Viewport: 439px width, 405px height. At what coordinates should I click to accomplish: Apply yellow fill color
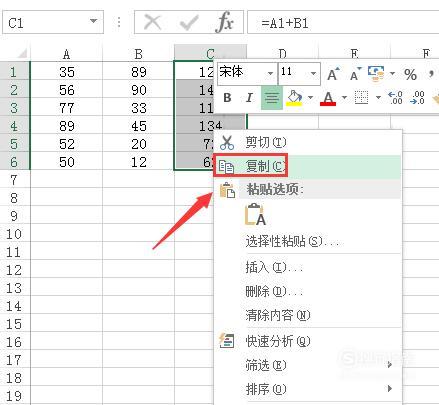pos(294,98)
